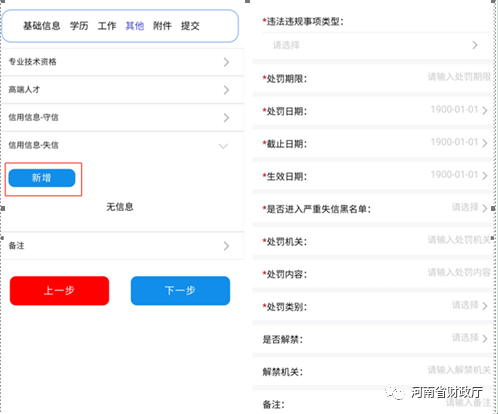
Task: Expand the 信用信息-守信 row chevron
Action: [226, 117]
